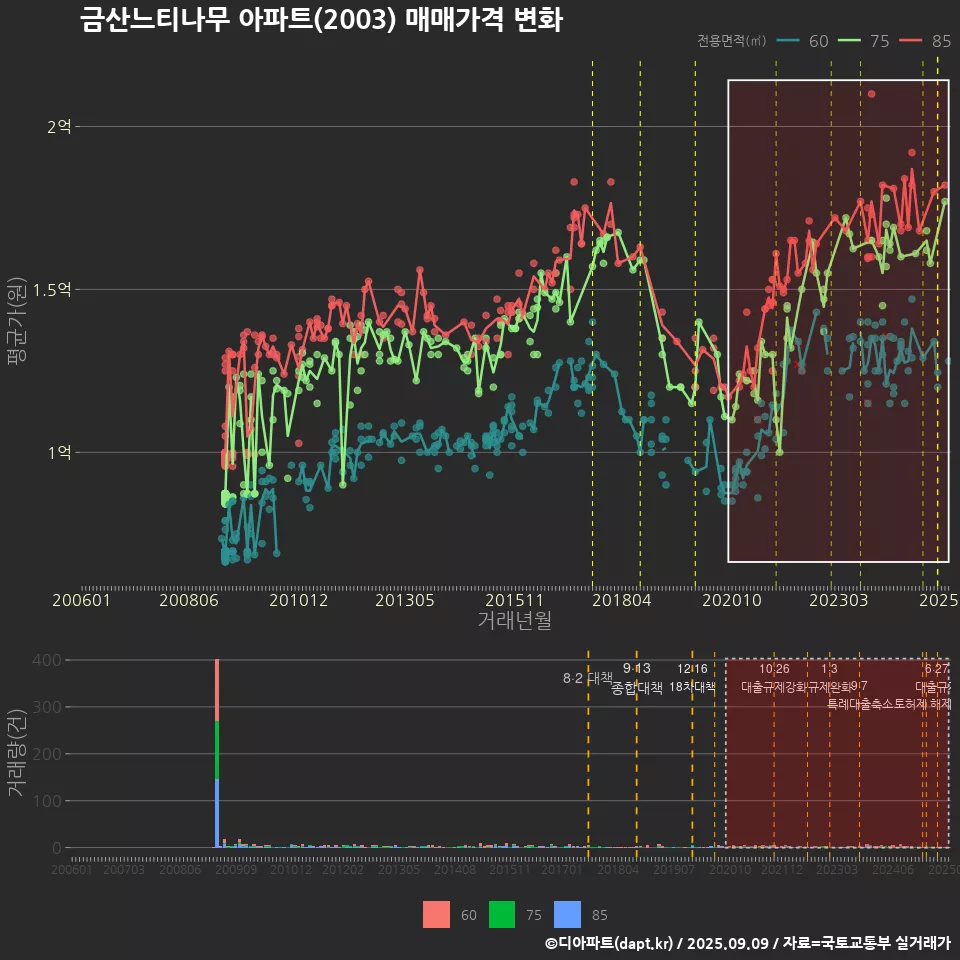
Task: Click the 거래량(건) volume axis title
Action: (x=17, y=754)
